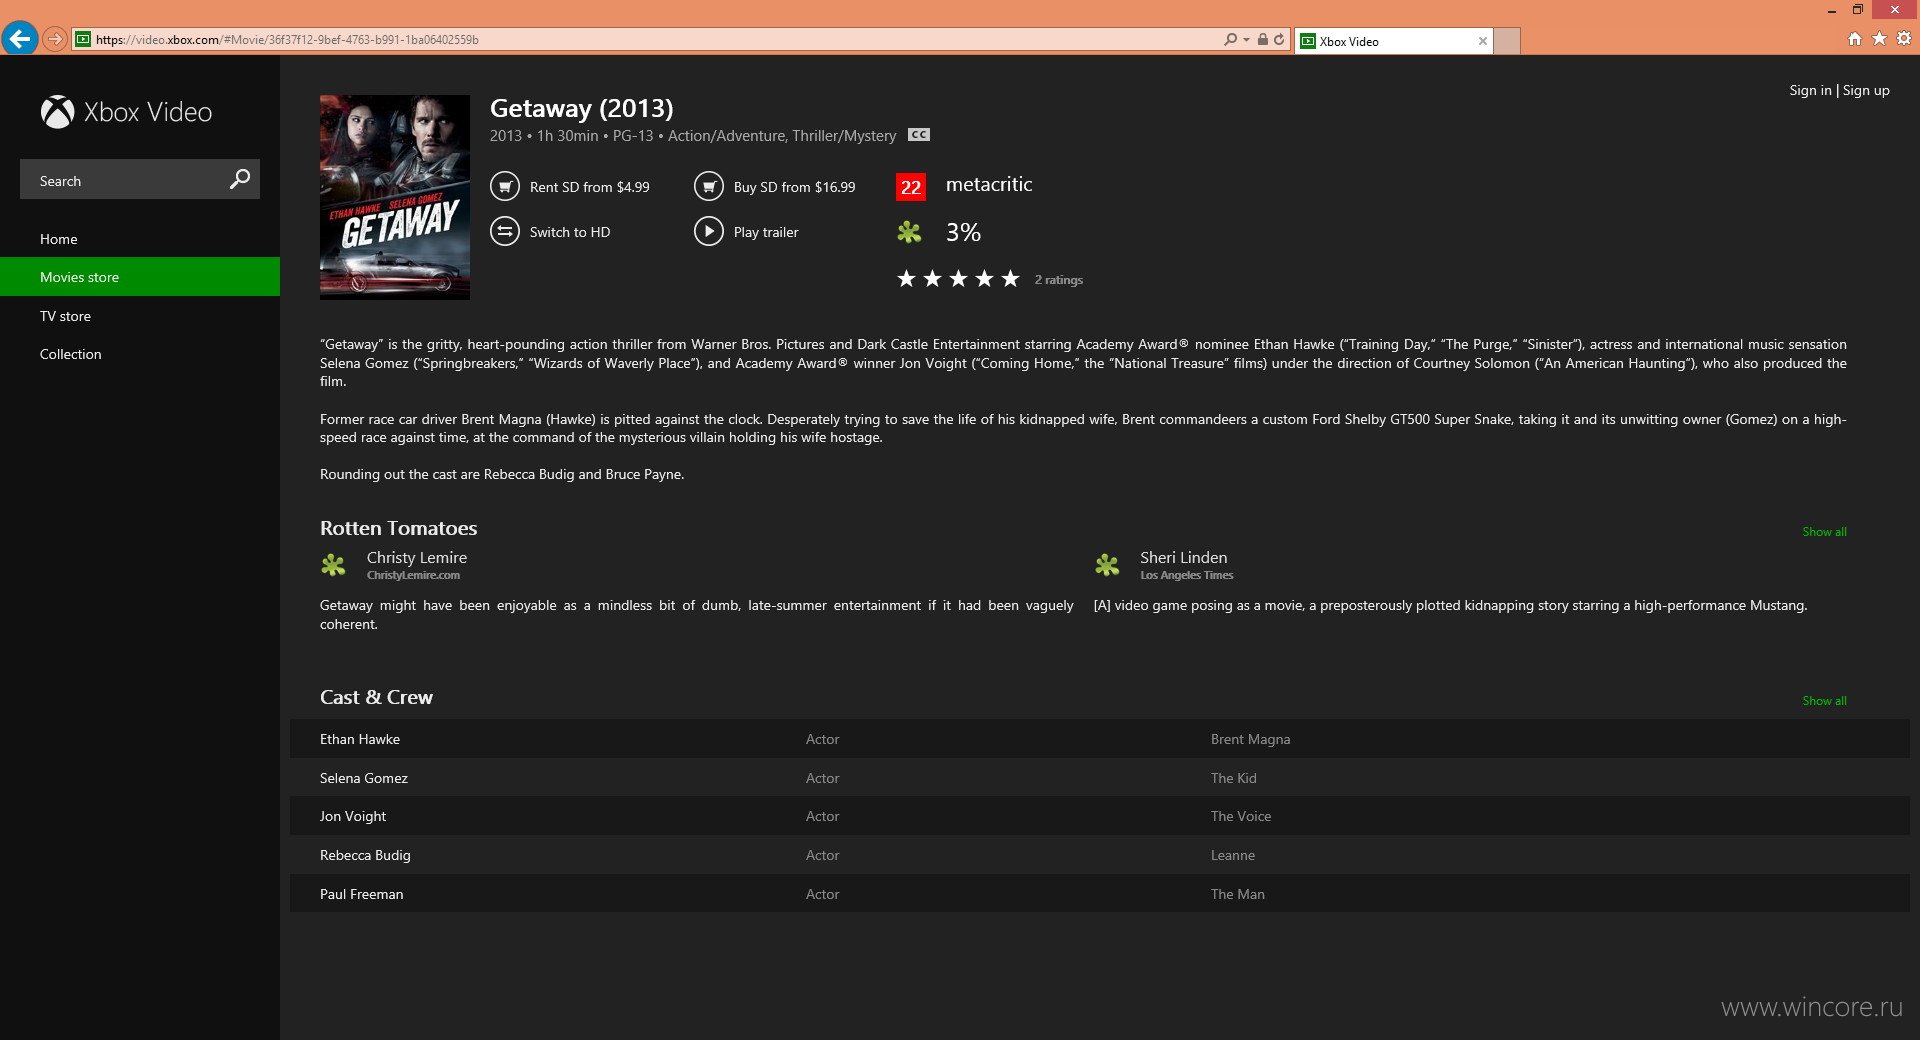Image resolution: width=1920 pixels, height=1040 pixels.
Task: Show all Rotten Tomatoes reviews
Action: [x=1824, y=532]
